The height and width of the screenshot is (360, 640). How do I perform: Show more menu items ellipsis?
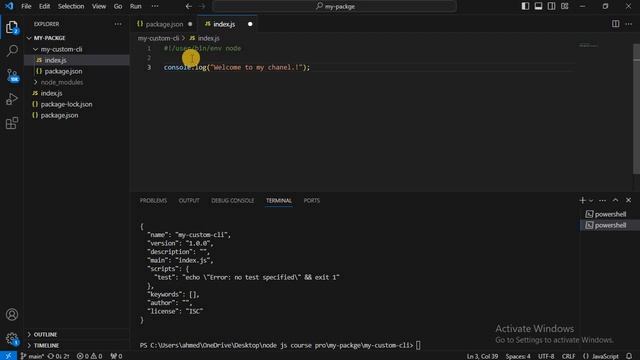pos(155,6)
